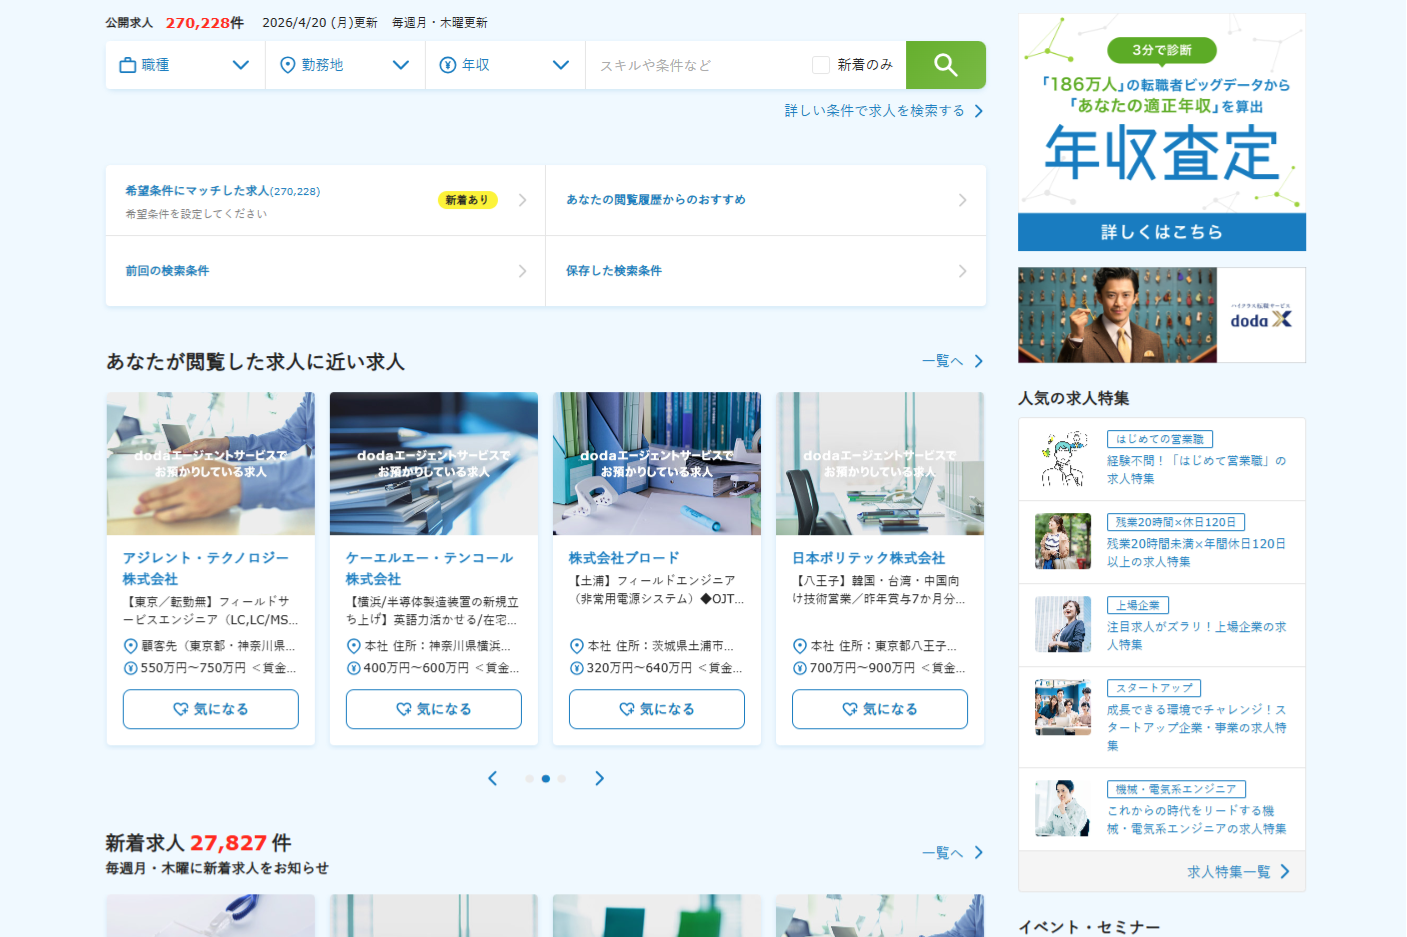Click the green magnifier search button
Image resolution: width=1407 pixels, height=937 pixels.
pos(945,65)
